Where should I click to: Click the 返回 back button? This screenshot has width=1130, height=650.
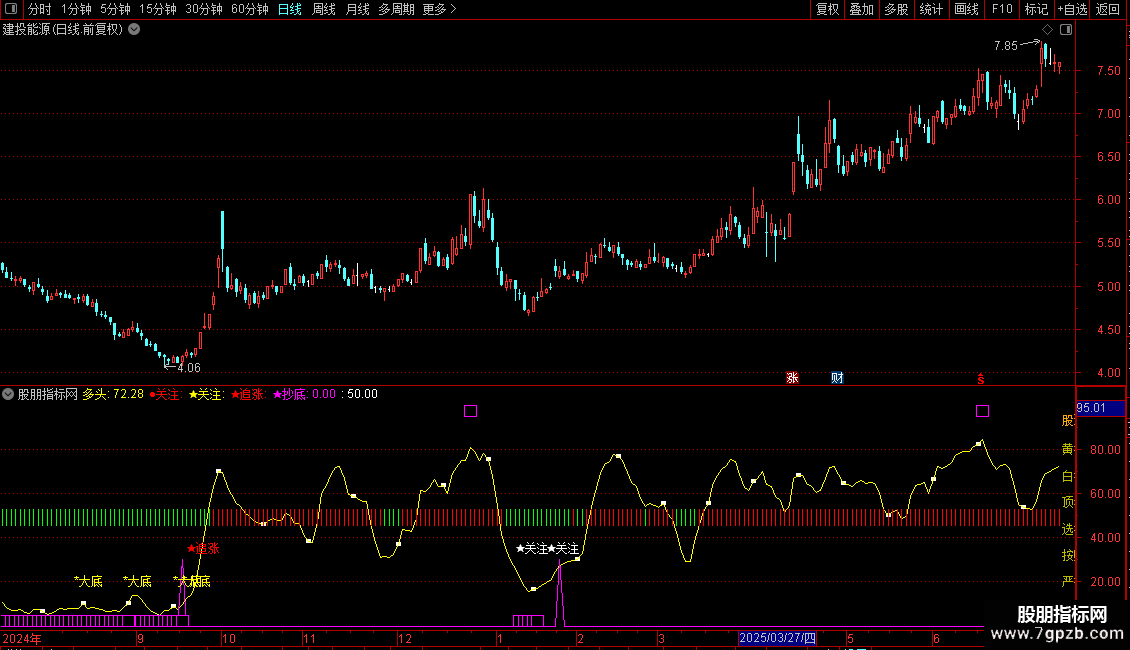(1108, 9)
